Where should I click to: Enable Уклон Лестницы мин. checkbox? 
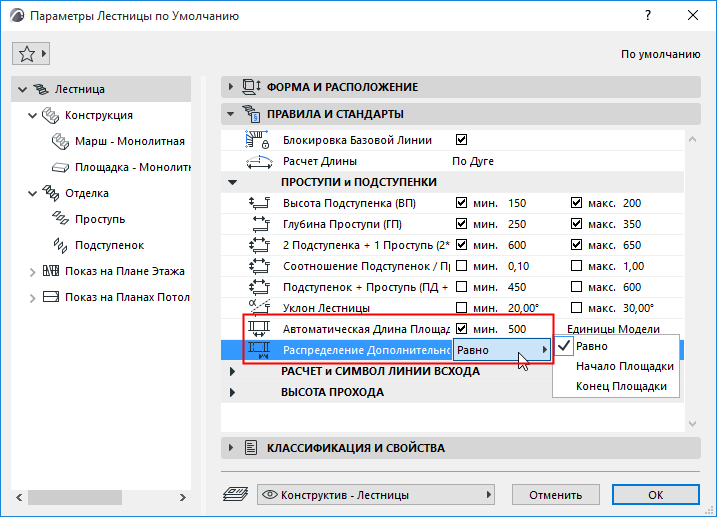(461, 308)
